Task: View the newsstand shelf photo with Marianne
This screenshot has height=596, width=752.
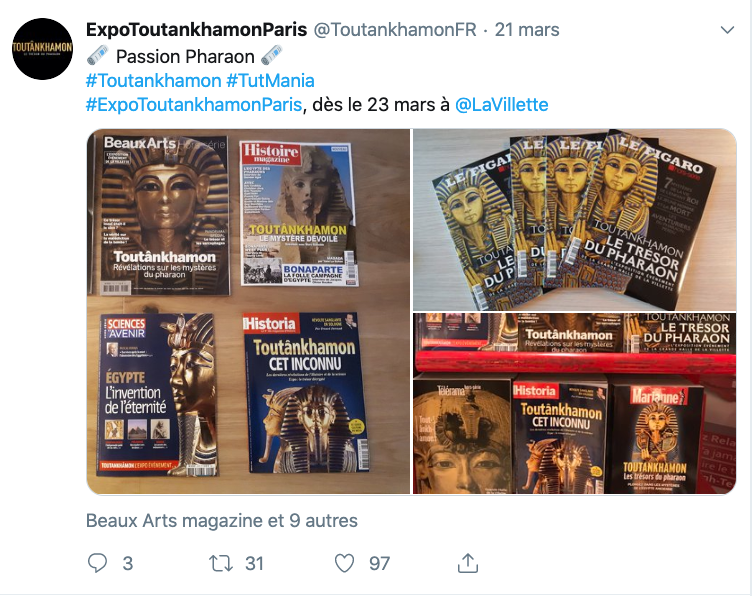Action: coord(575,404)
